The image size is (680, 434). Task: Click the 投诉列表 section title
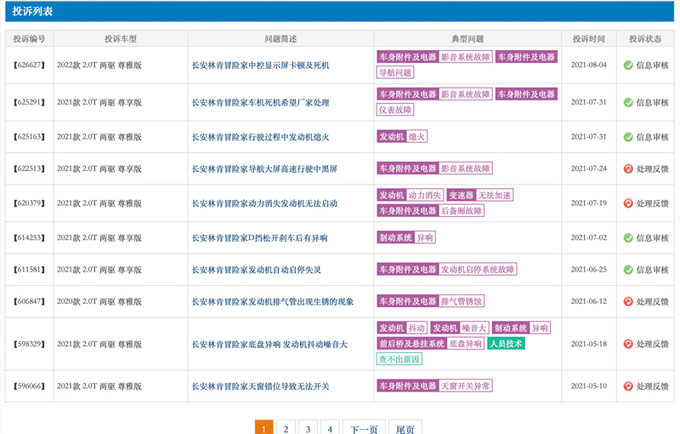pos(33,11)
